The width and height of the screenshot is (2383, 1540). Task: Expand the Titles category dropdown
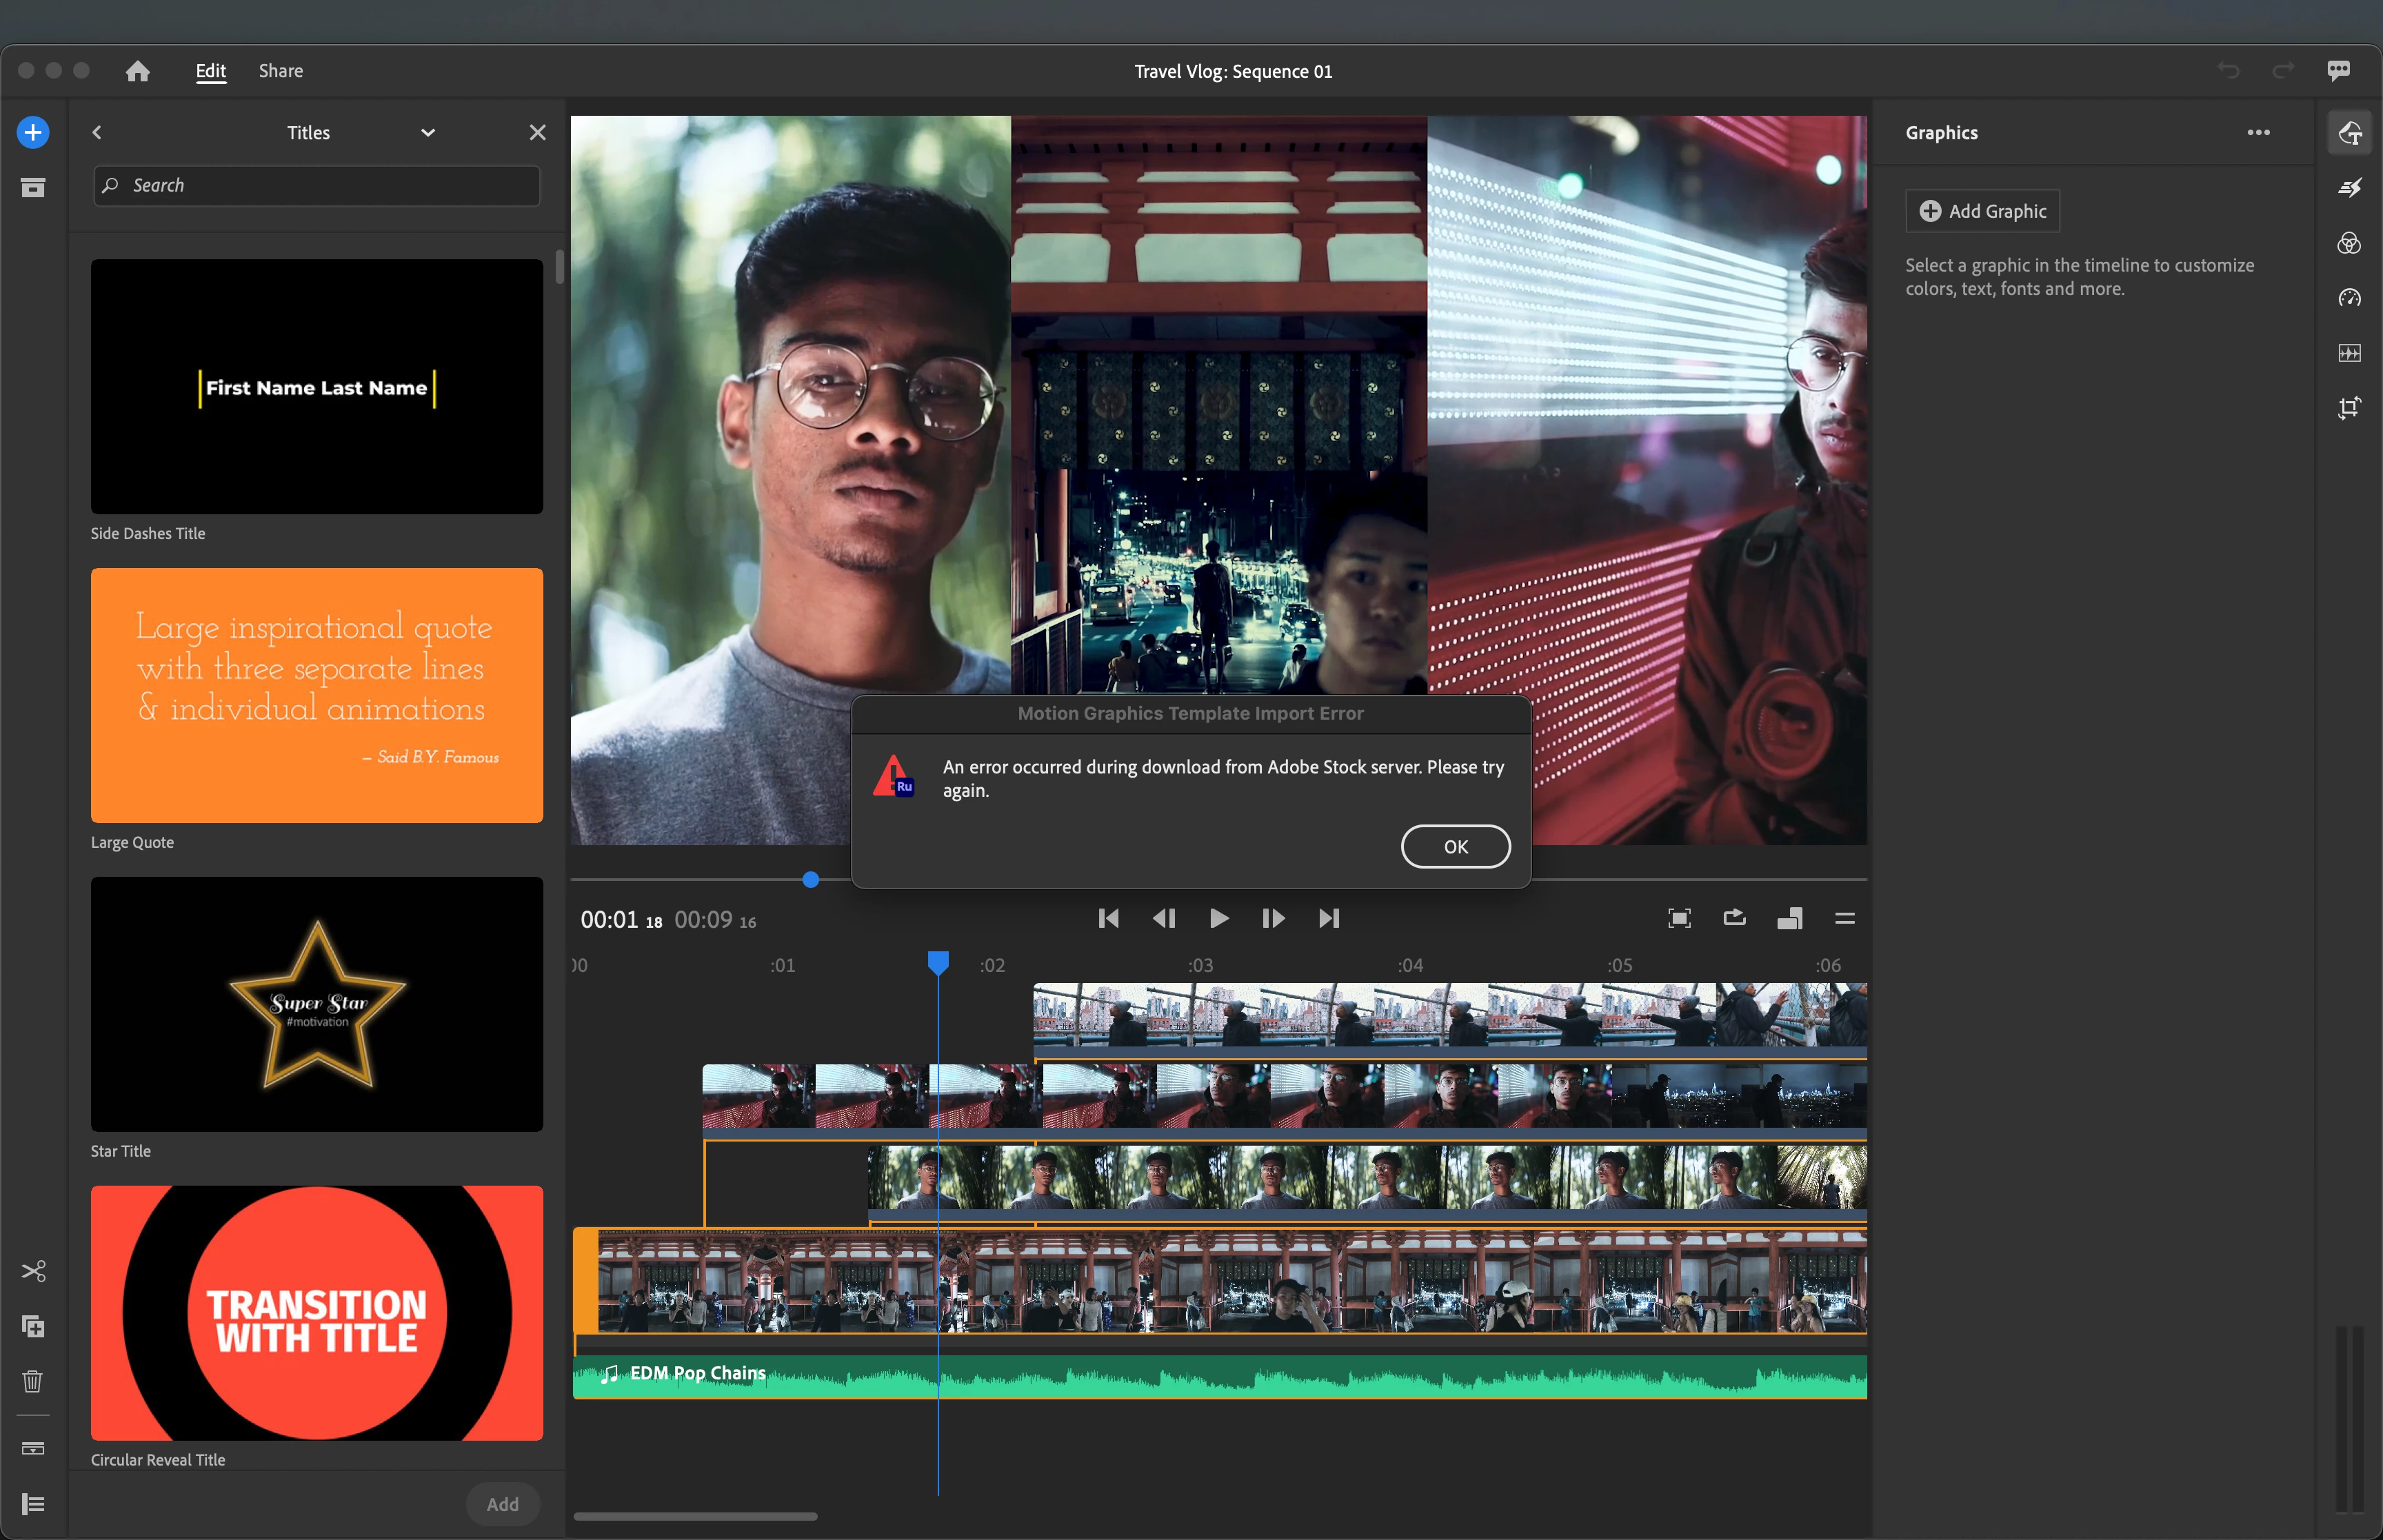428,132
